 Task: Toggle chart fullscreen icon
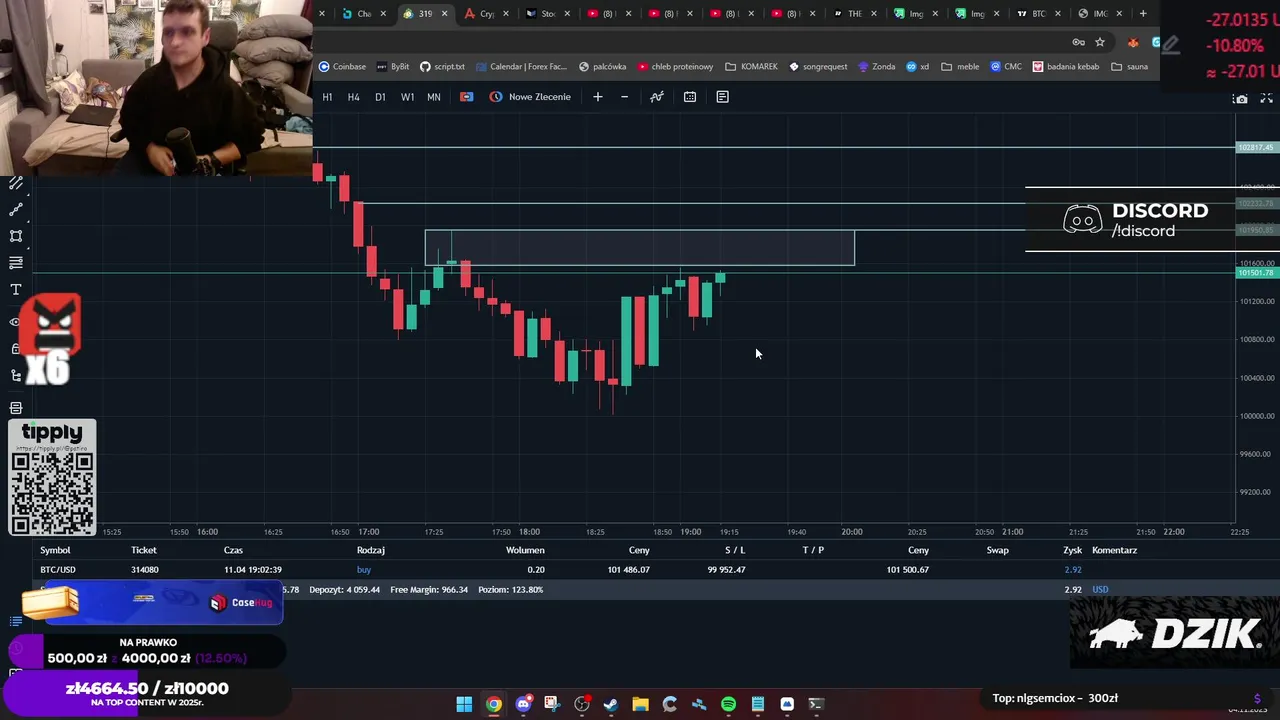coord(1266,99)
